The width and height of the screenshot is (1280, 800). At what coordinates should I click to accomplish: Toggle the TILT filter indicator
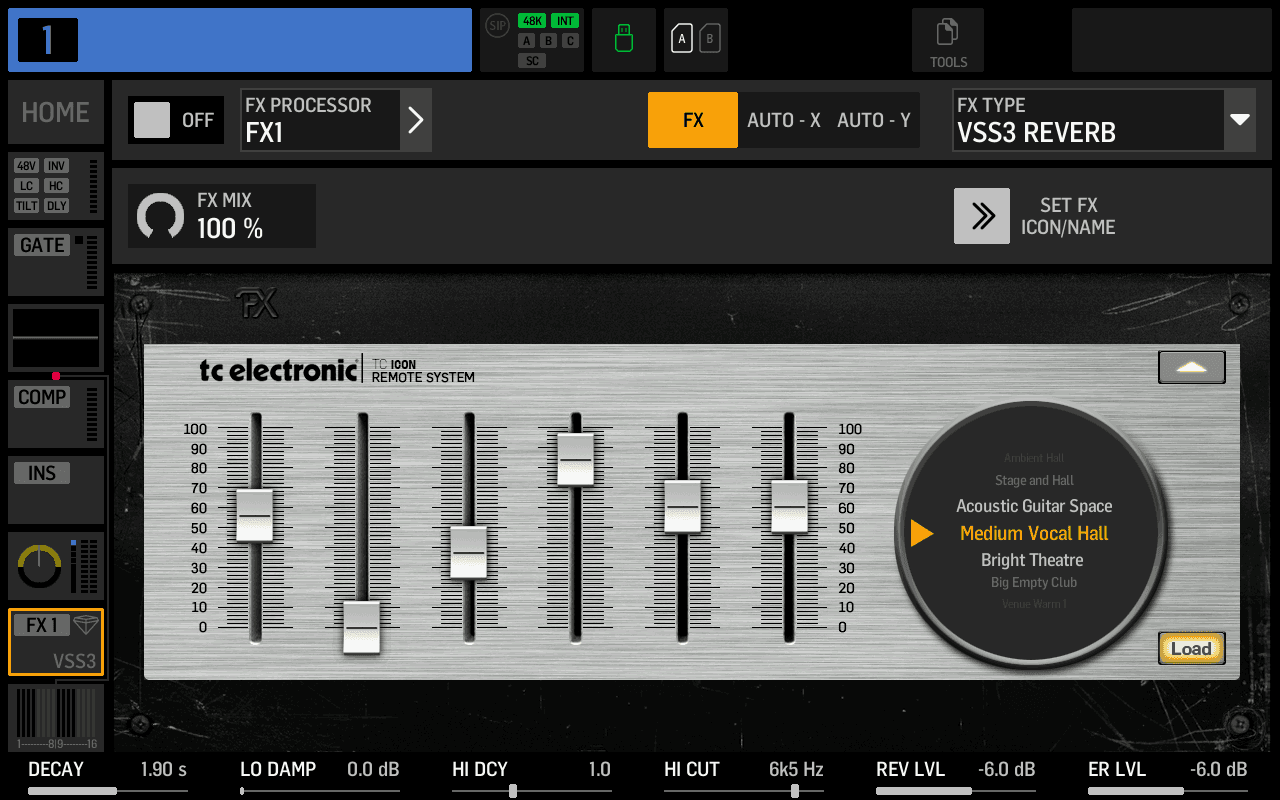click(27, 206)
